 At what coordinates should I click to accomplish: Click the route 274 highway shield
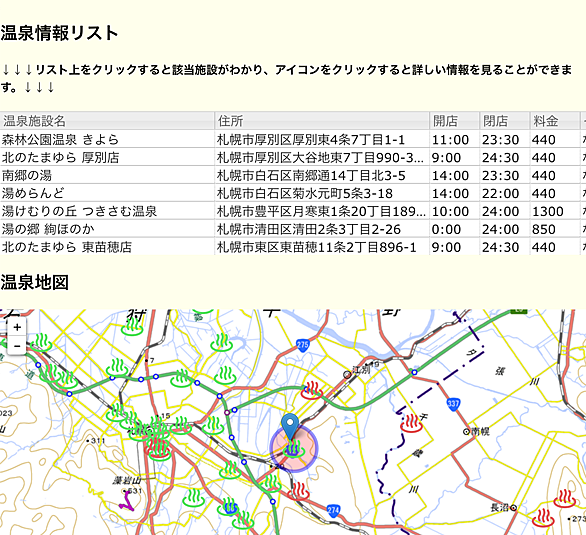coord(333,510)
